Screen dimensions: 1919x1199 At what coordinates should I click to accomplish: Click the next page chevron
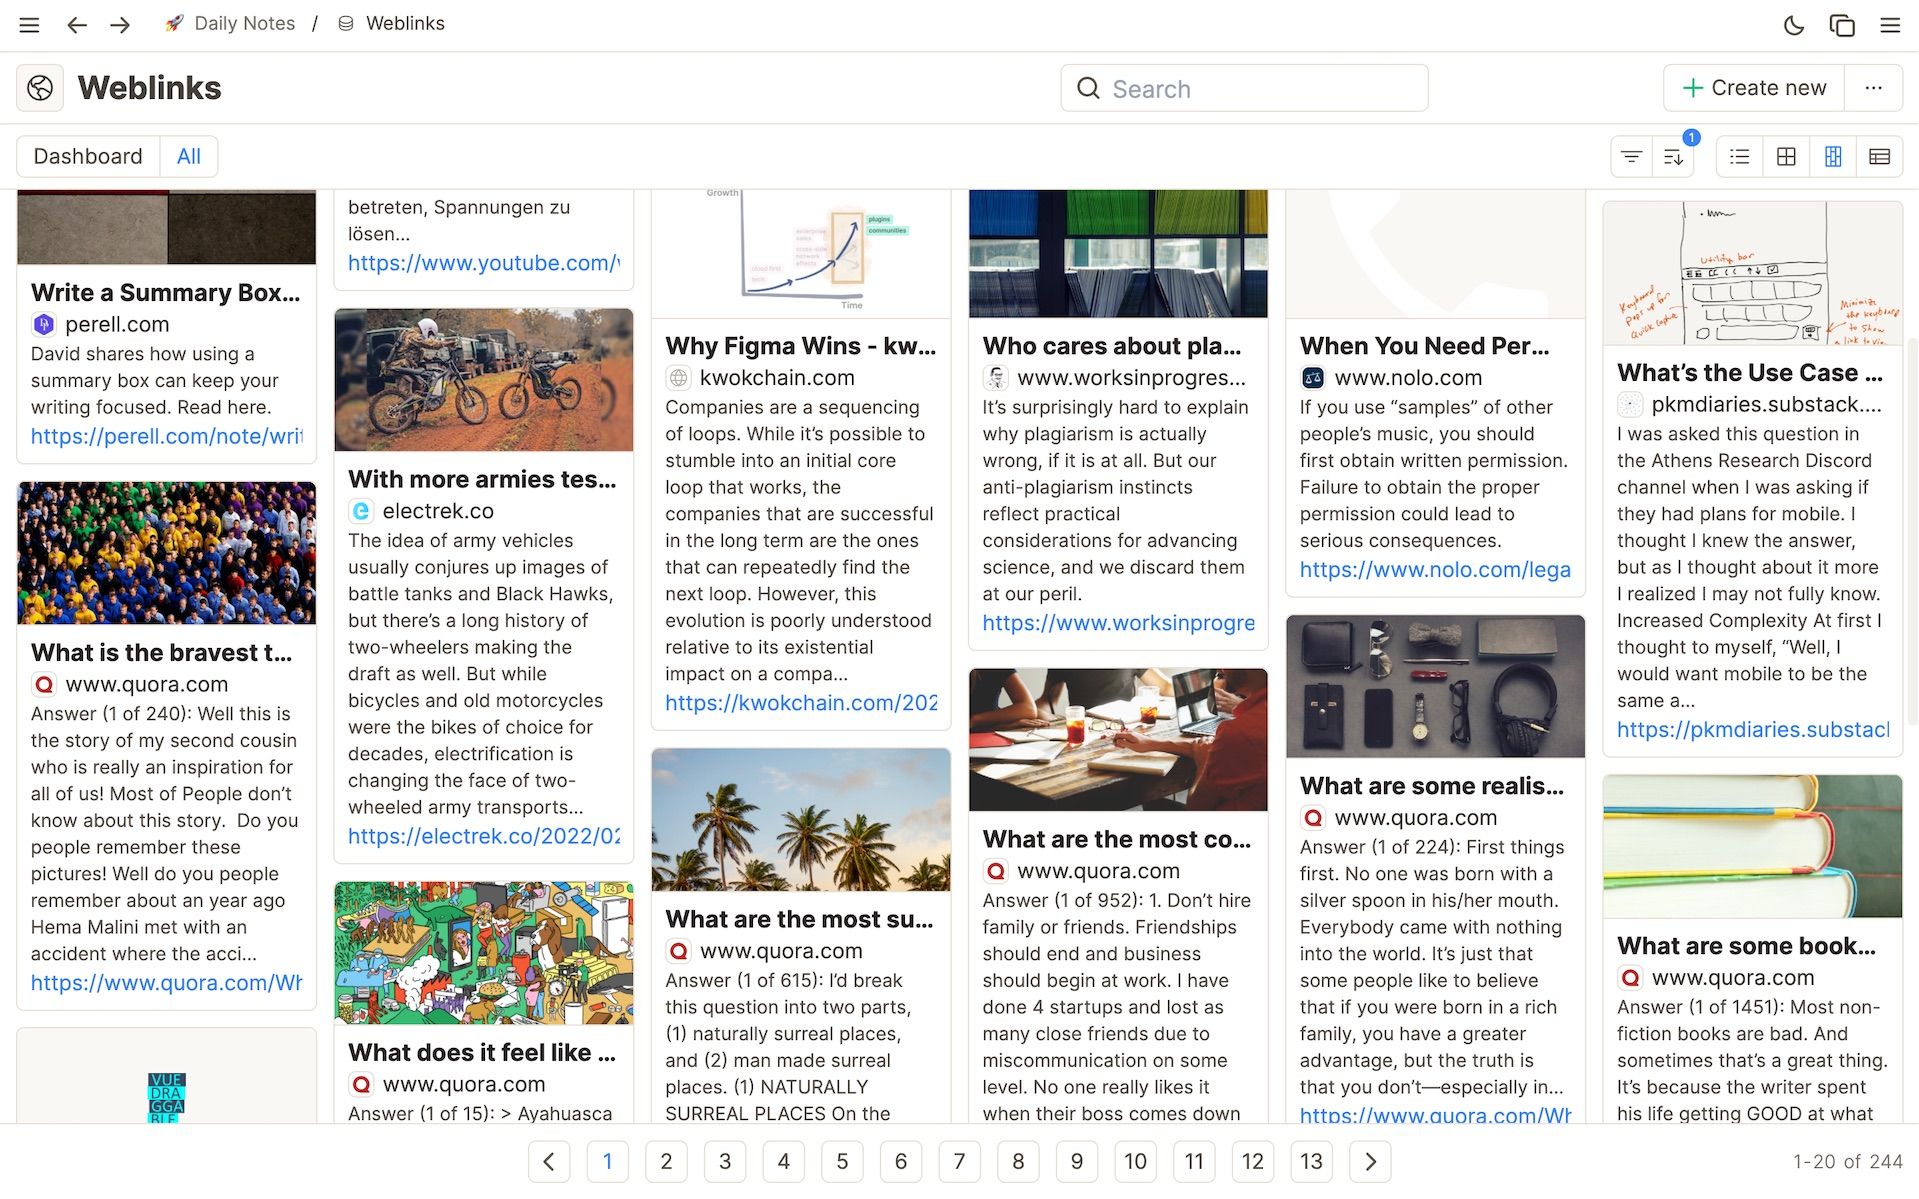click(1370, 1162)
